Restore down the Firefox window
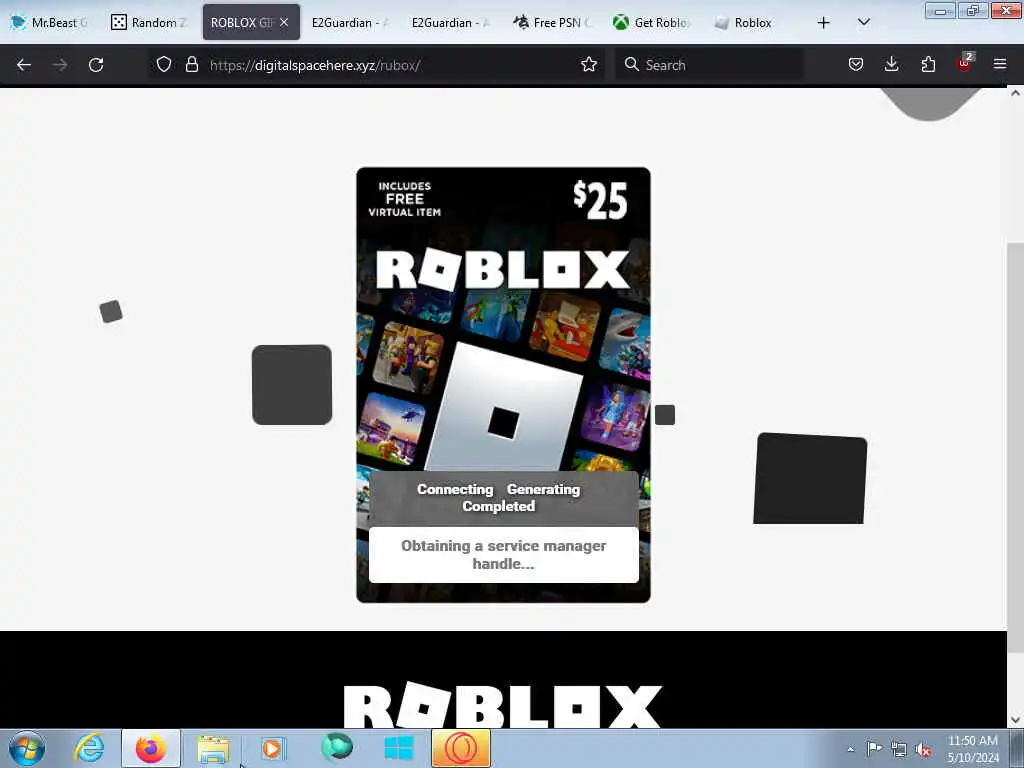Viewport: 1024px width, 768px height. tap(973, 10)
